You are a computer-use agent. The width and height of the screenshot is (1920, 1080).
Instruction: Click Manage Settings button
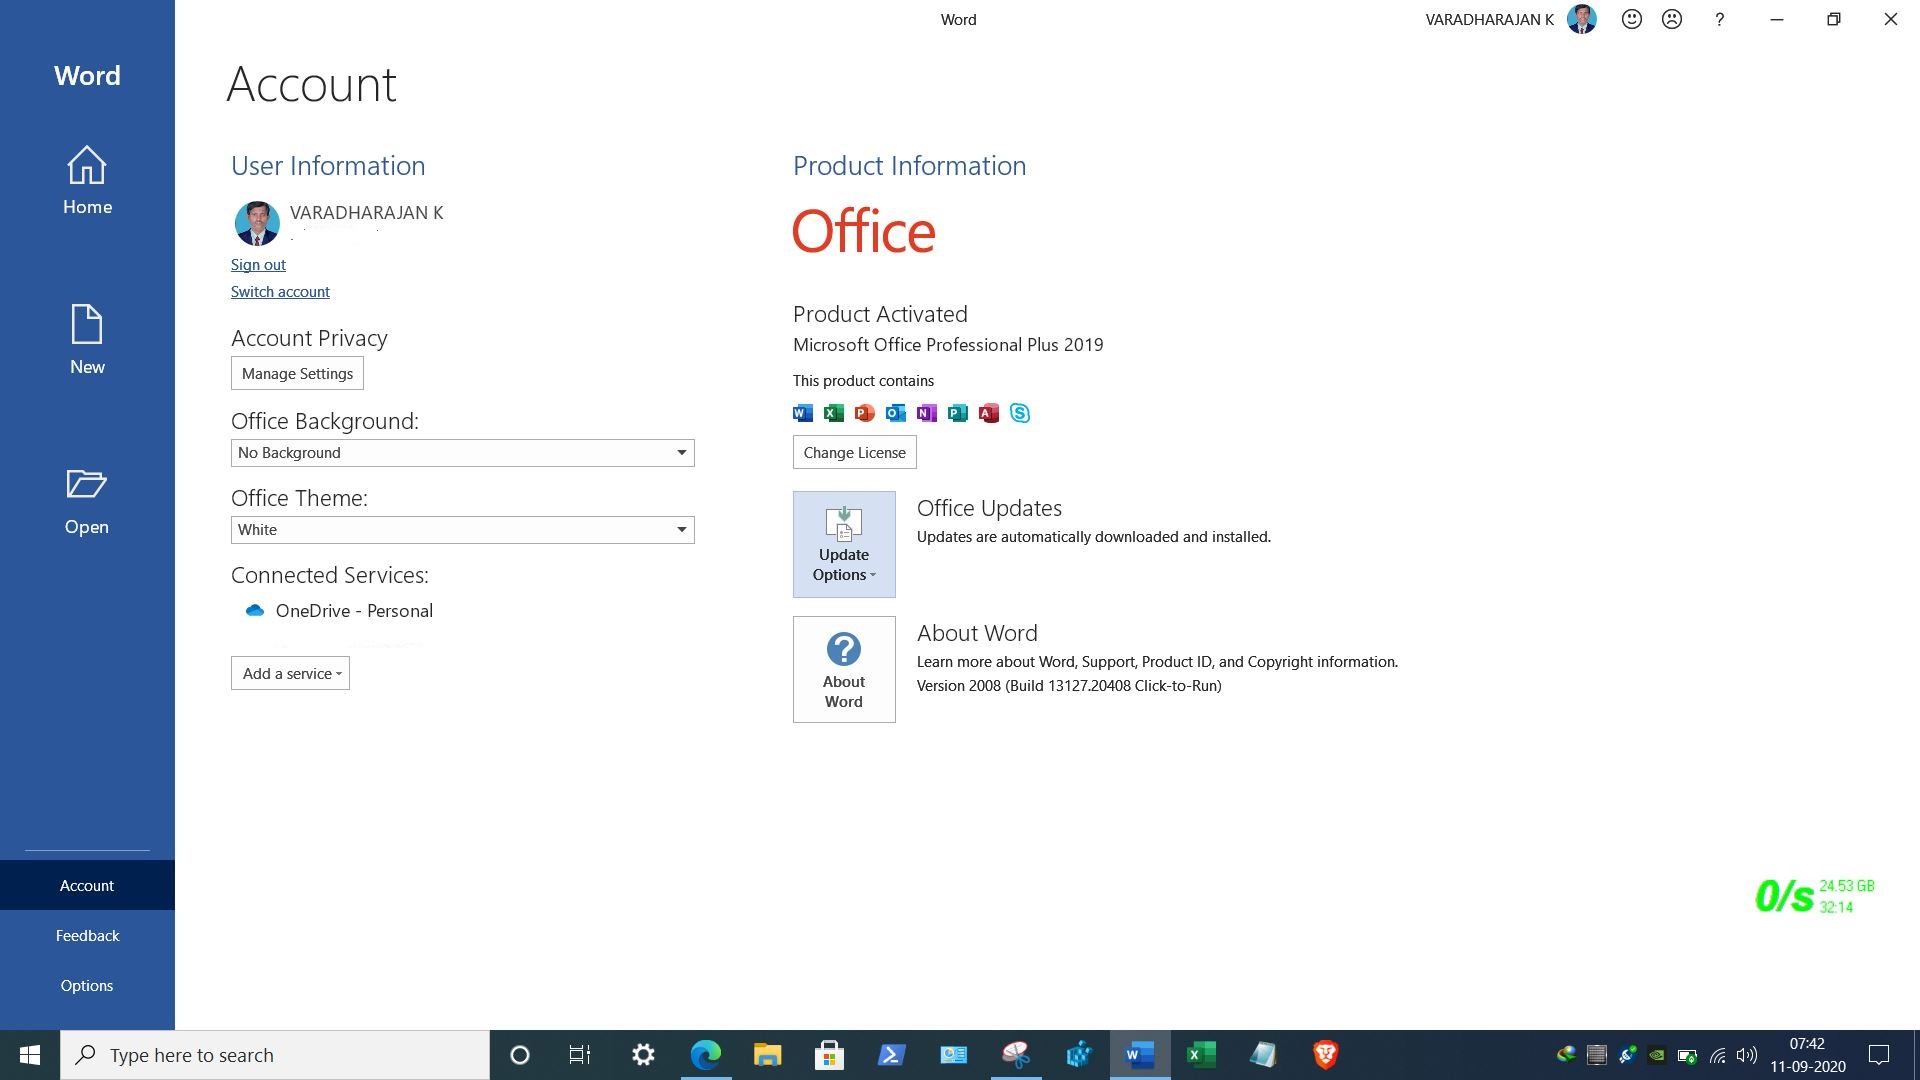297,374
